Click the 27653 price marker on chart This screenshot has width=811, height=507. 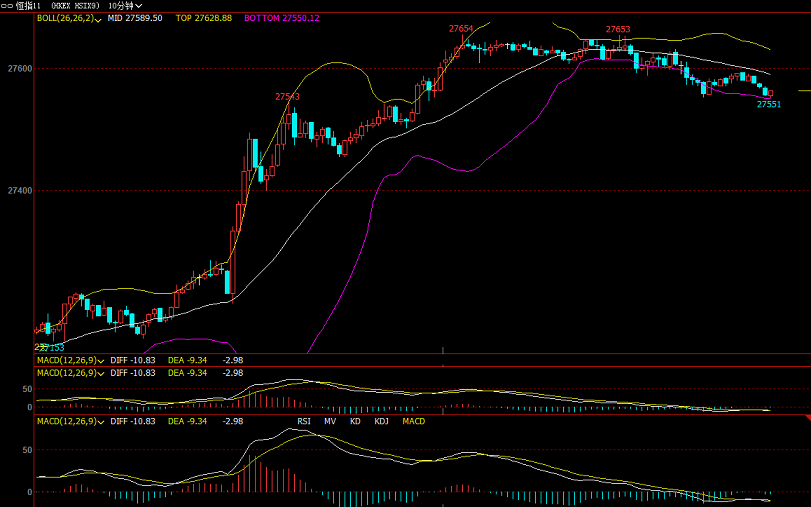[617, 30]
